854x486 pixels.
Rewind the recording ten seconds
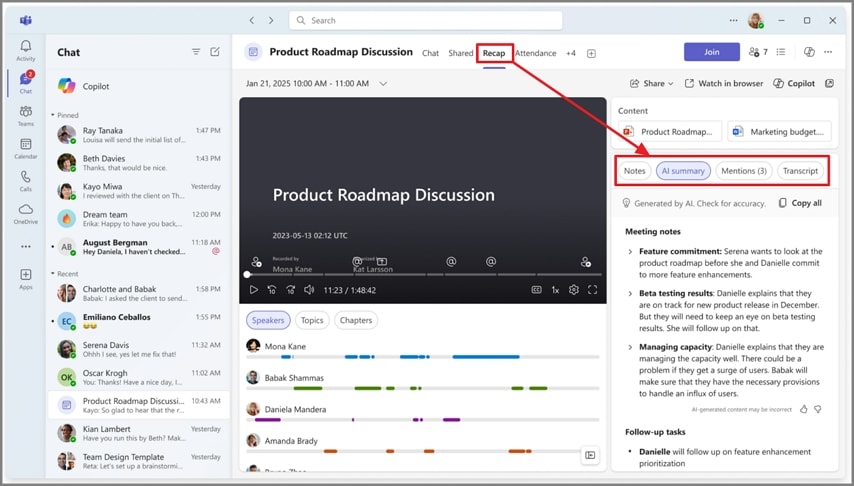271,290
